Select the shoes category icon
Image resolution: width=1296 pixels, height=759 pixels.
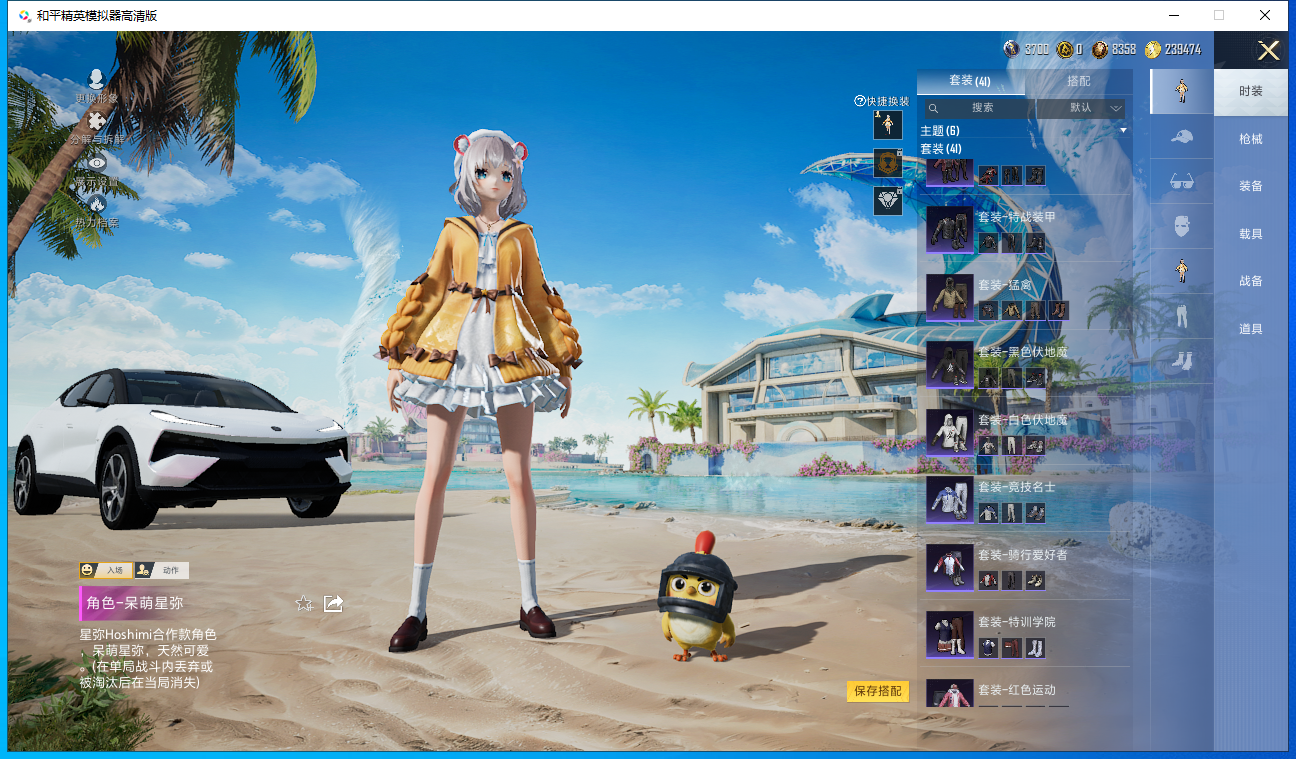(1181, 360)
